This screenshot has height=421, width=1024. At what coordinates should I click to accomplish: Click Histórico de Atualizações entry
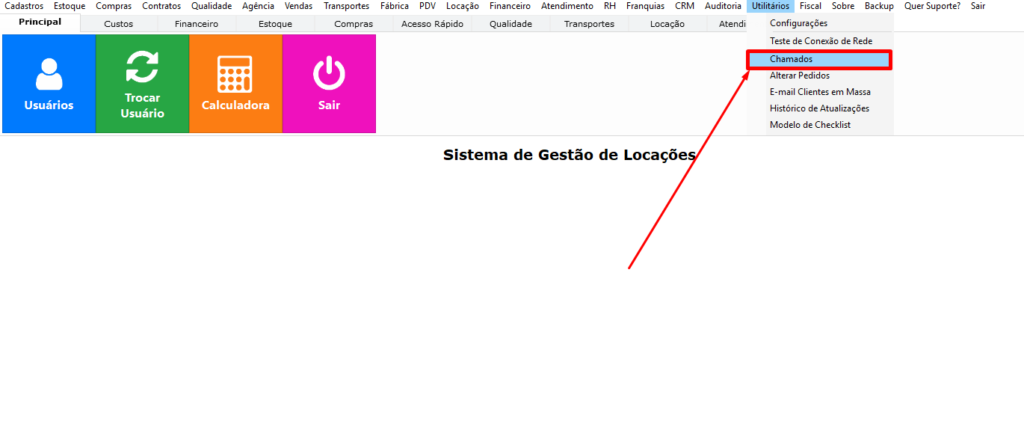point(819,108)
